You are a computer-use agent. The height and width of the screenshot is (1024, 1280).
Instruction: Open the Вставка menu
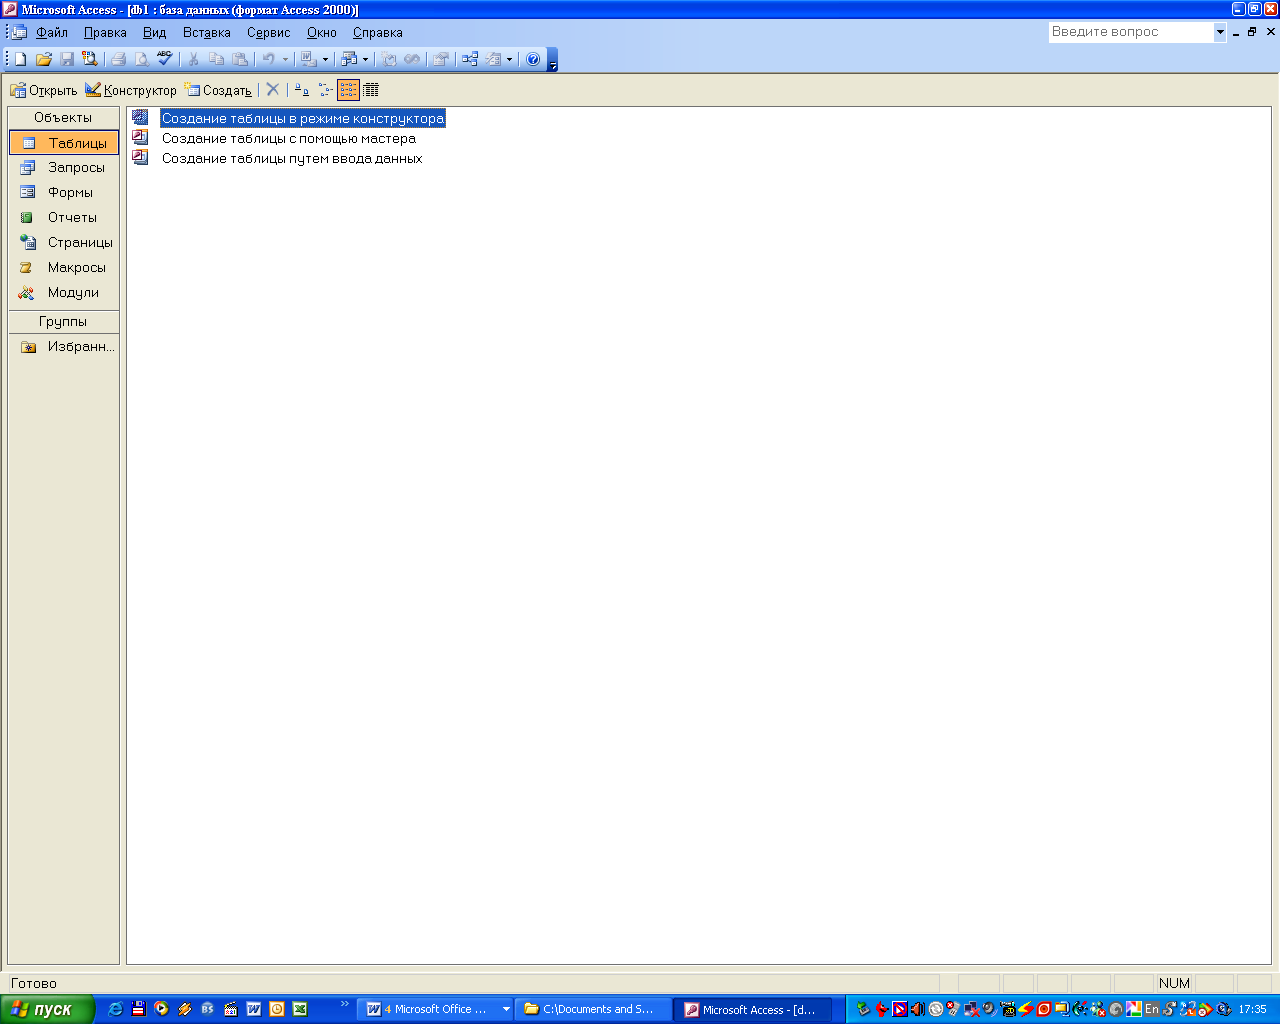click(207, 32)
